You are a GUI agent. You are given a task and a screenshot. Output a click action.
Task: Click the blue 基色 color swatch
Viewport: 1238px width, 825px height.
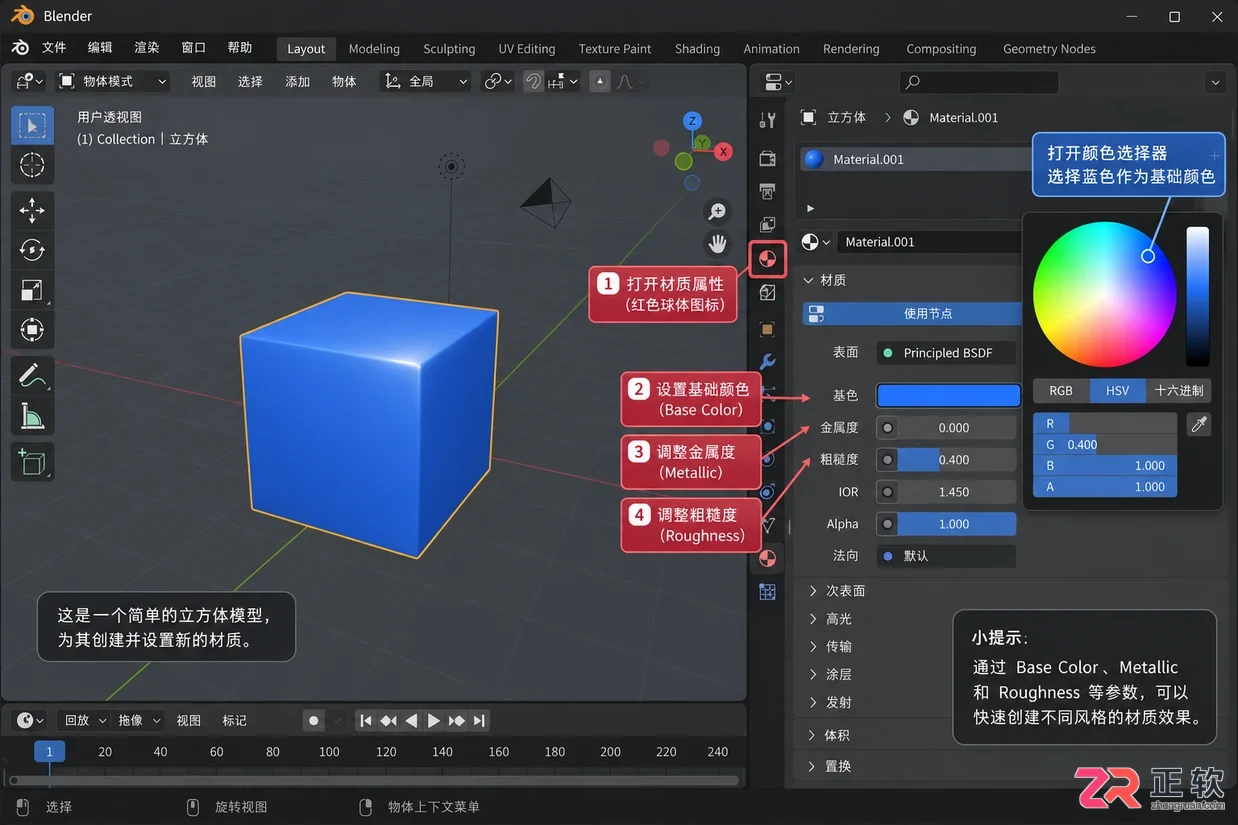(948, 396)
